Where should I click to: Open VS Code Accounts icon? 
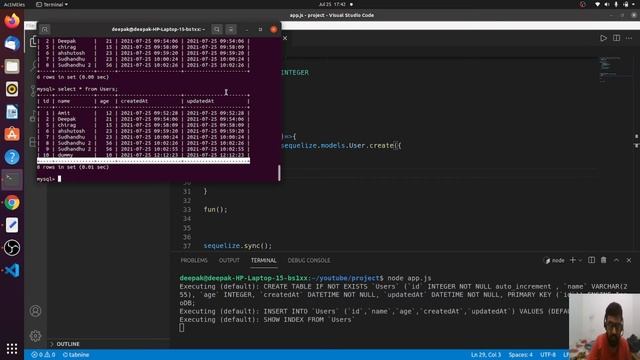click(x=36, y=311)
